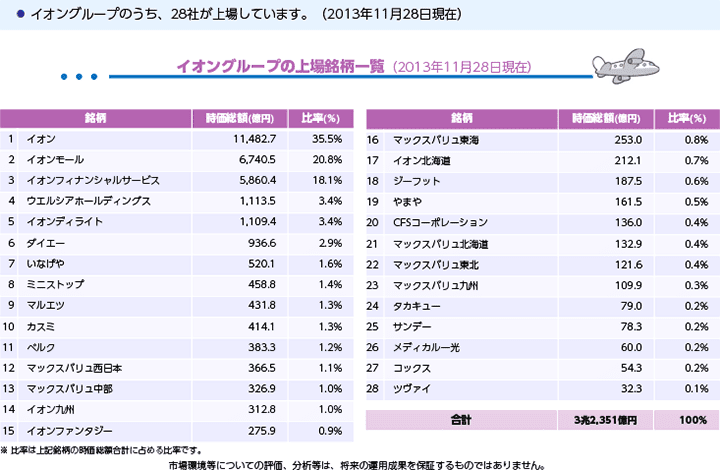
Task: Click the value '1,113.5'
Action: coord(257,201)
